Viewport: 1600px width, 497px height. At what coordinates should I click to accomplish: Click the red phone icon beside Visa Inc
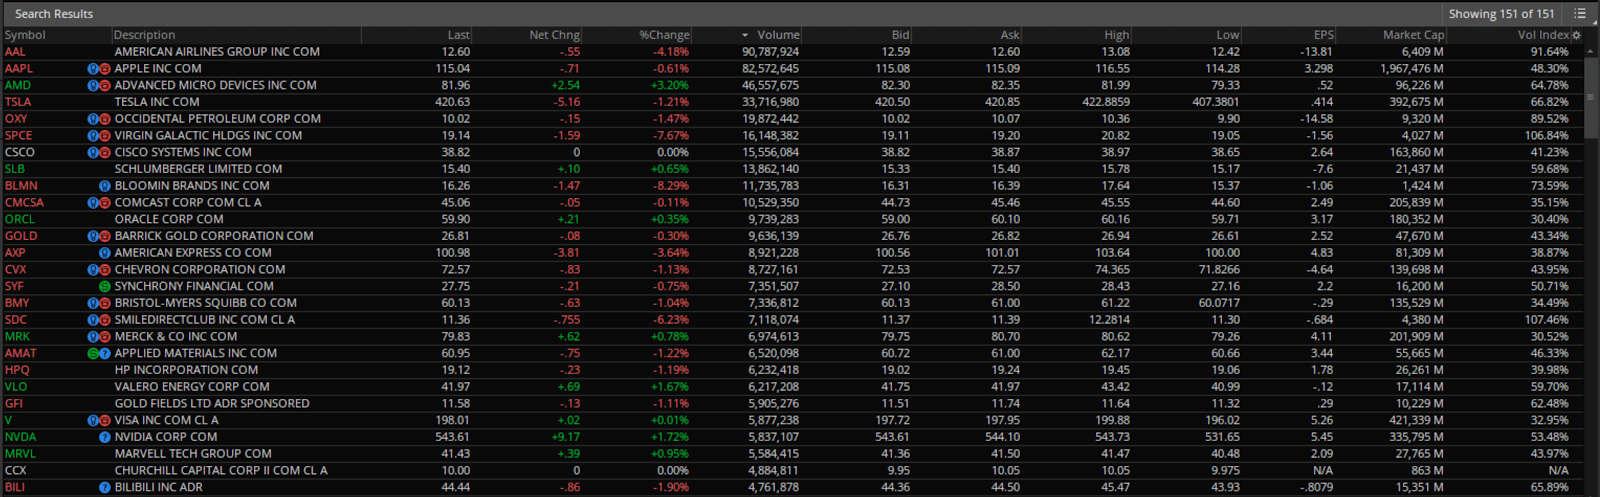(105, 421)
